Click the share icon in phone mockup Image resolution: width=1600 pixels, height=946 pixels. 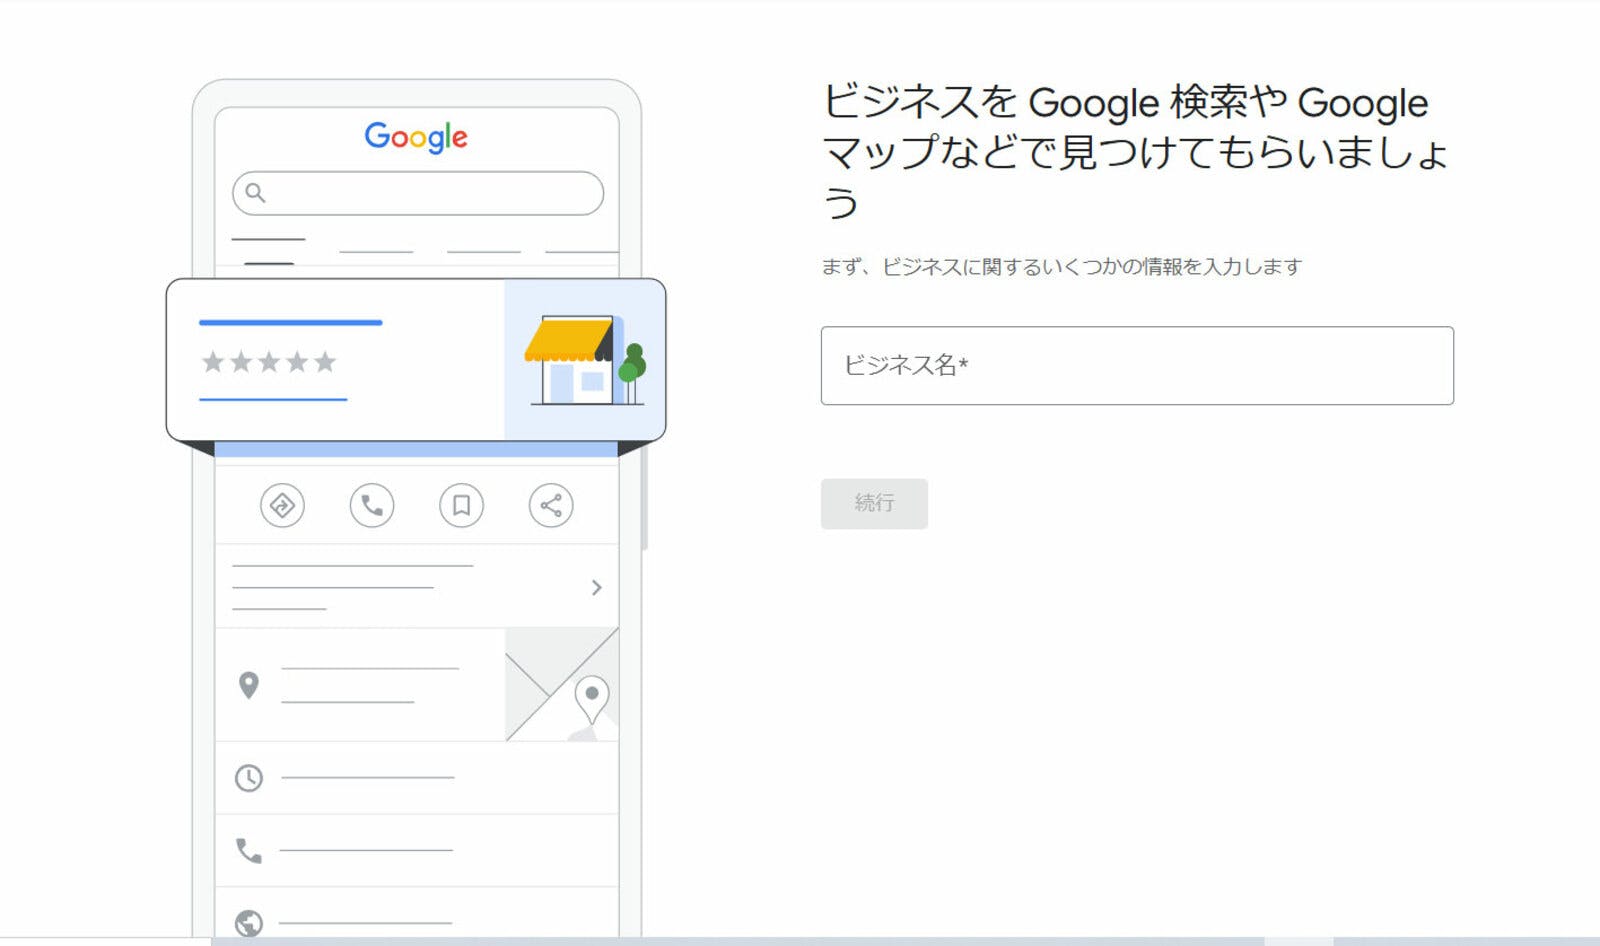click(x=551, y=505)
